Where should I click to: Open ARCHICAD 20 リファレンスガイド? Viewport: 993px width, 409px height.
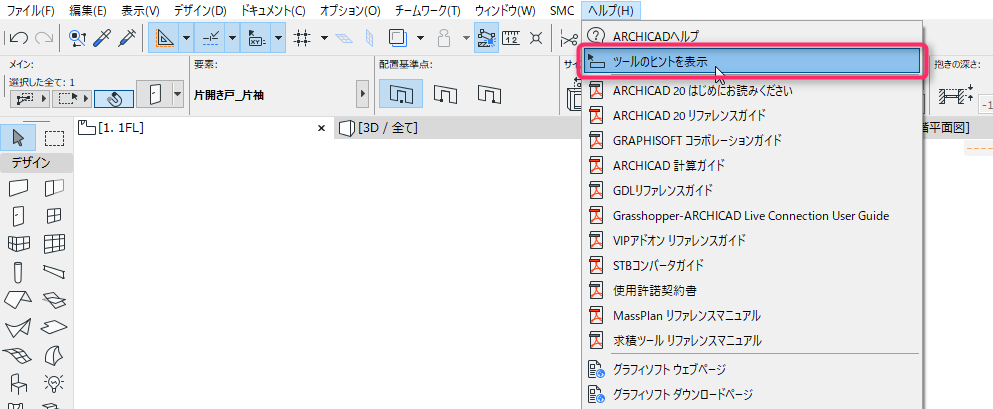[689, 115]
